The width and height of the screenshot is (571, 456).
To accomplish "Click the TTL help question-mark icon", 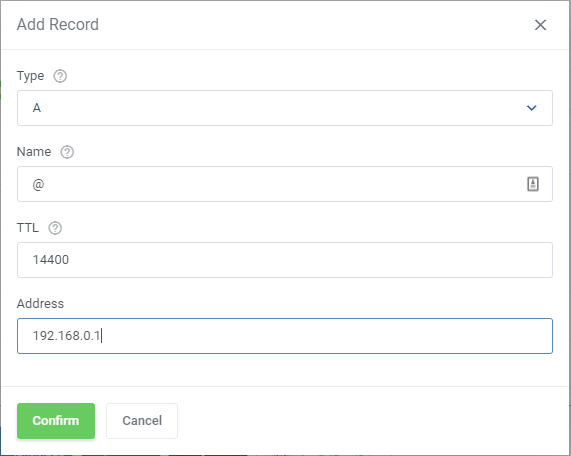I will point(55,228).
